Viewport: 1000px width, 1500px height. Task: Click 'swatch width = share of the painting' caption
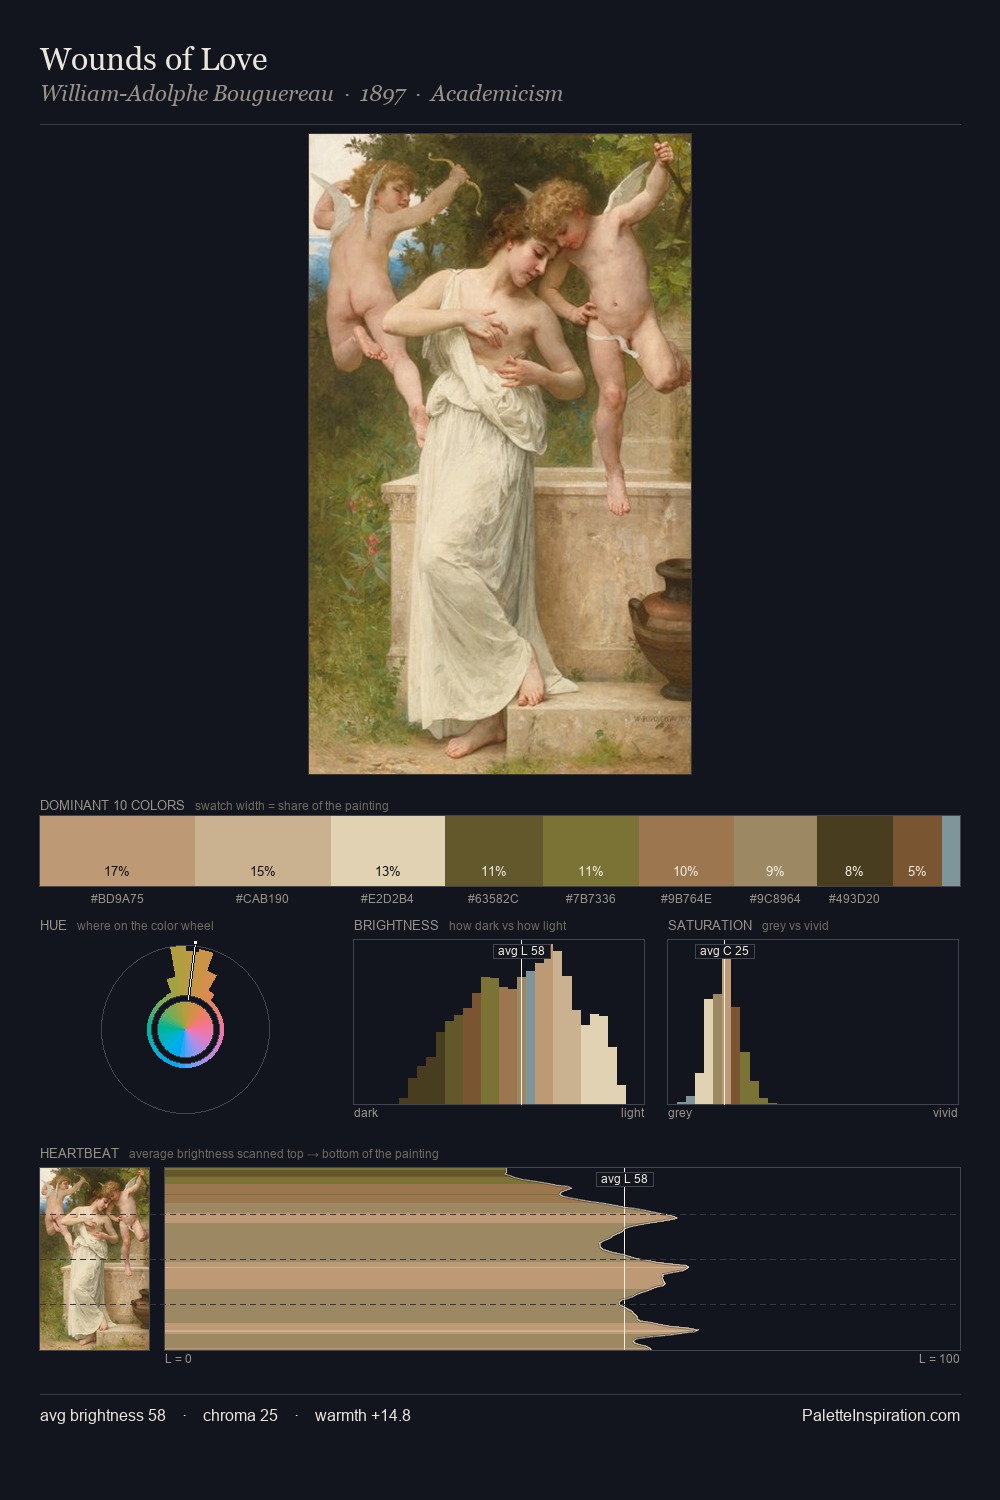point(292,806)
